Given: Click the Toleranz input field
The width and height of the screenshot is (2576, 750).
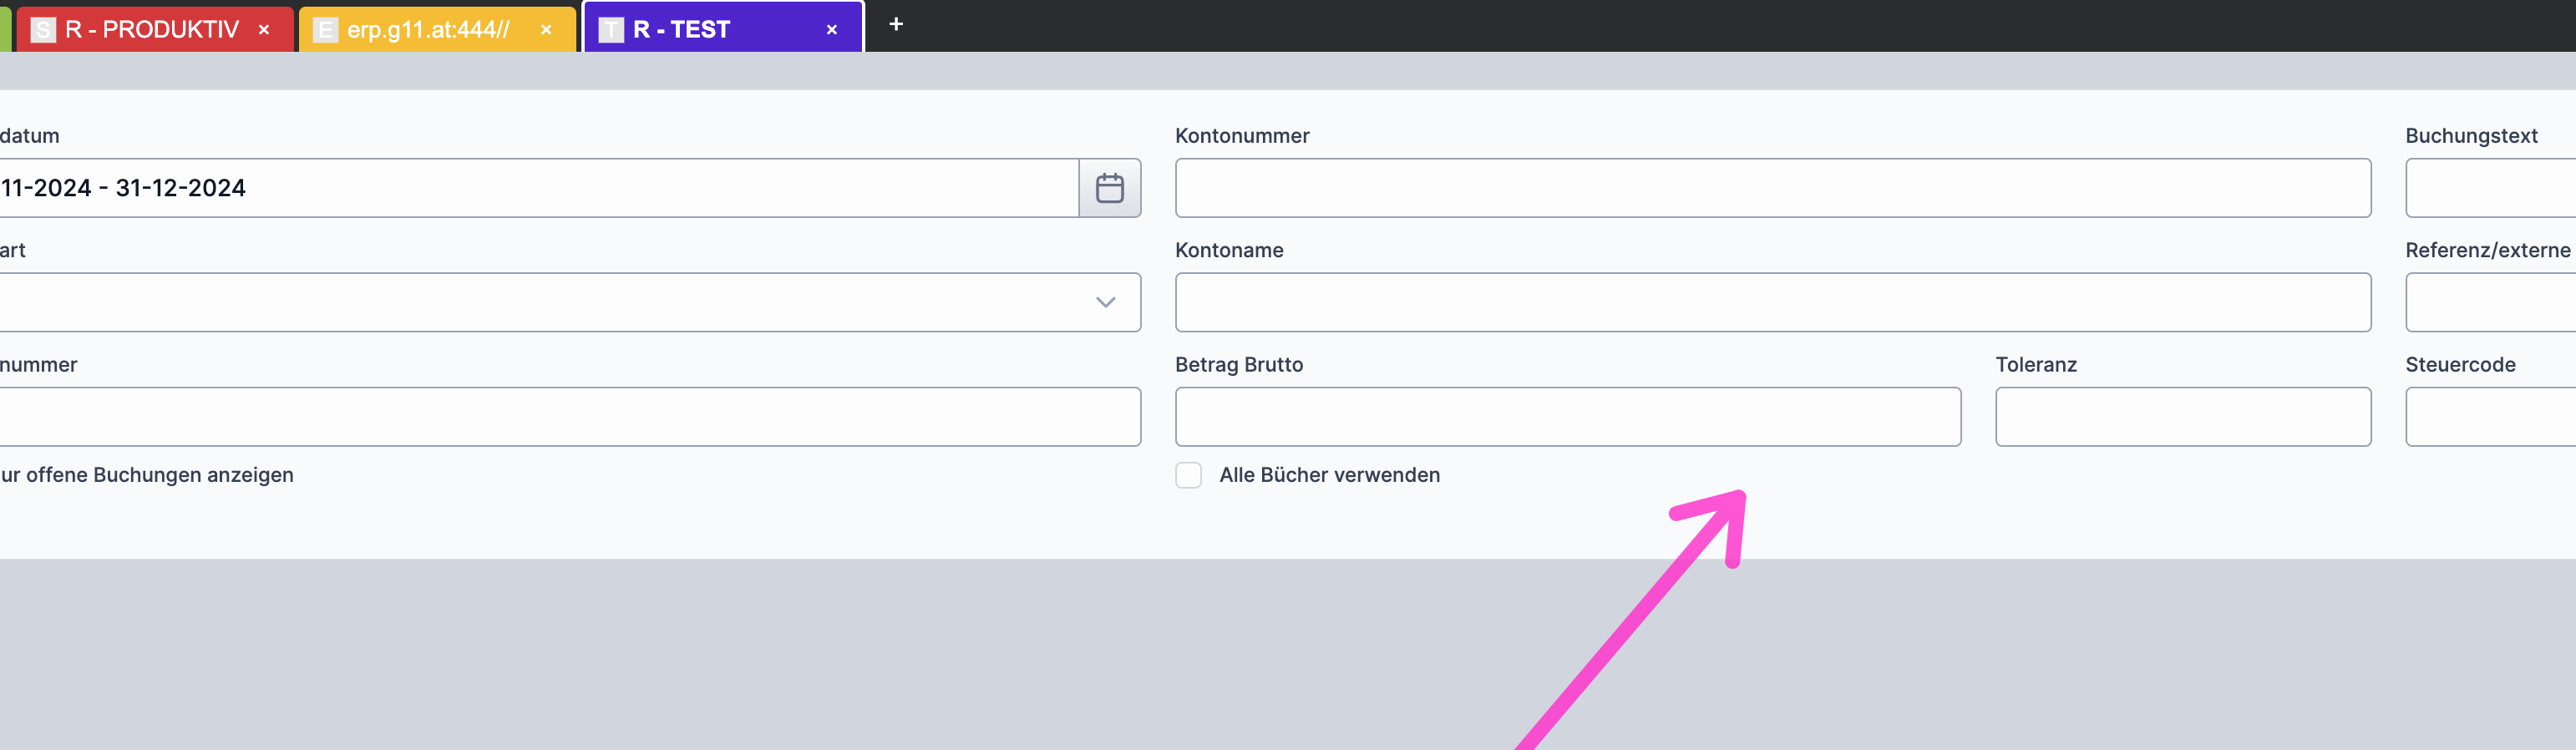Looking at the screenshot, I should (x=2182, y=417).
